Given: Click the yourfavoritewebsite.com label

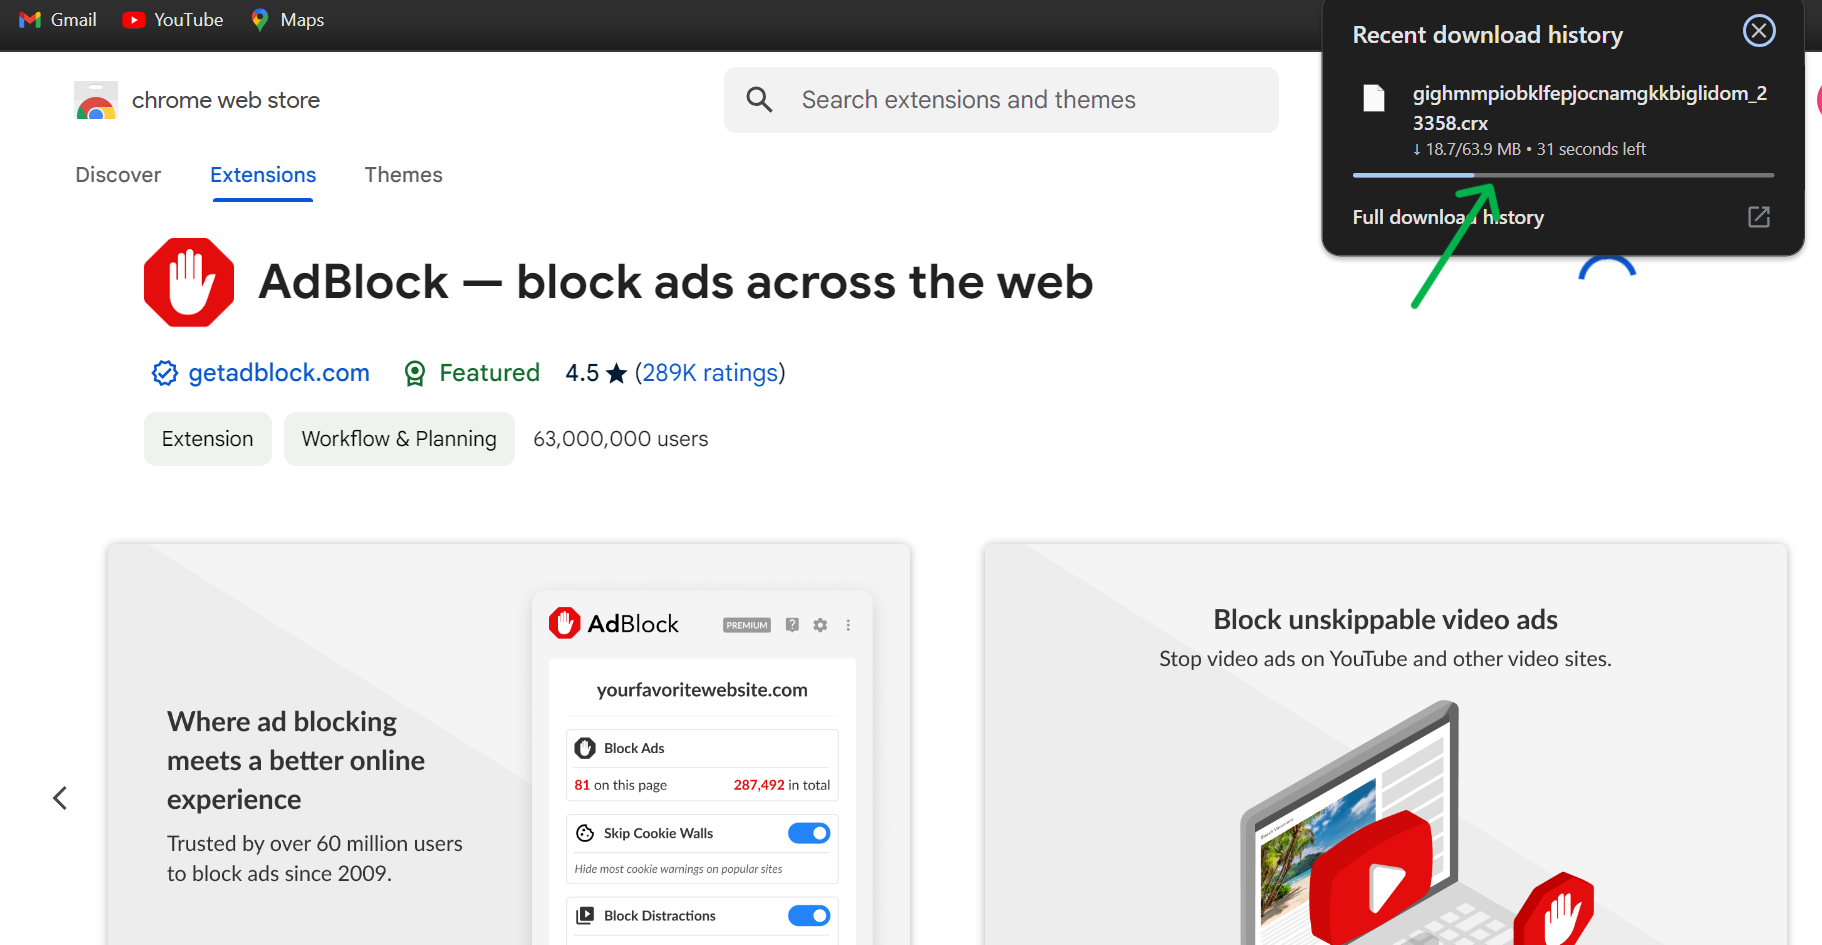Looking at the screenshot, I should [702, 690].
